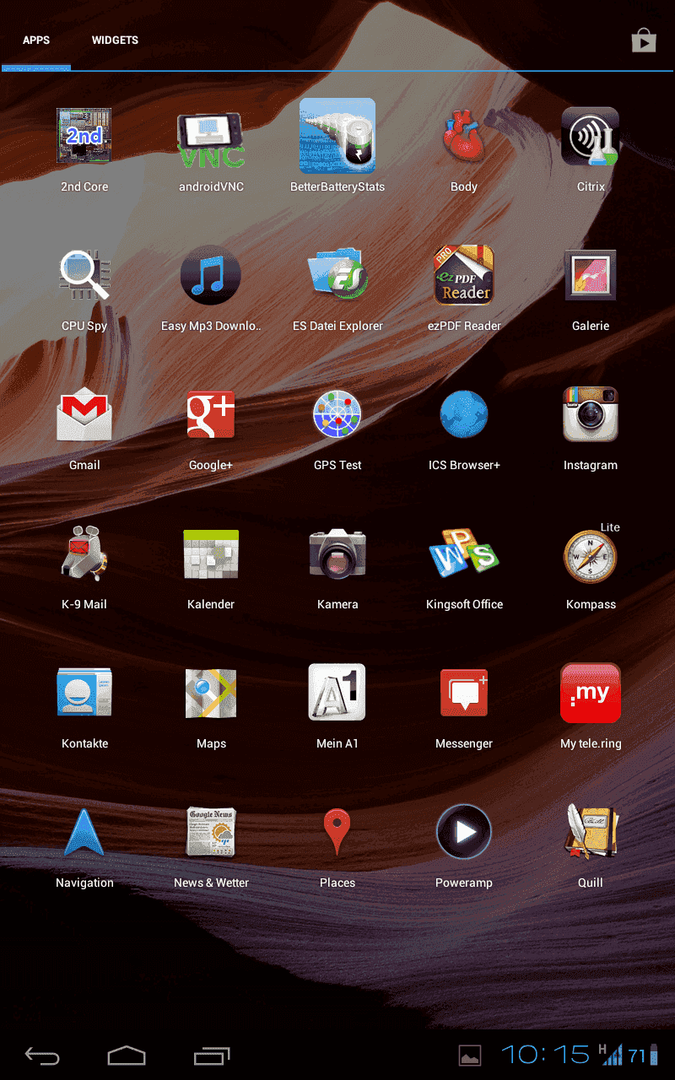Launch Kompass Lite app
675x1080 pixels.
point(590,555)
